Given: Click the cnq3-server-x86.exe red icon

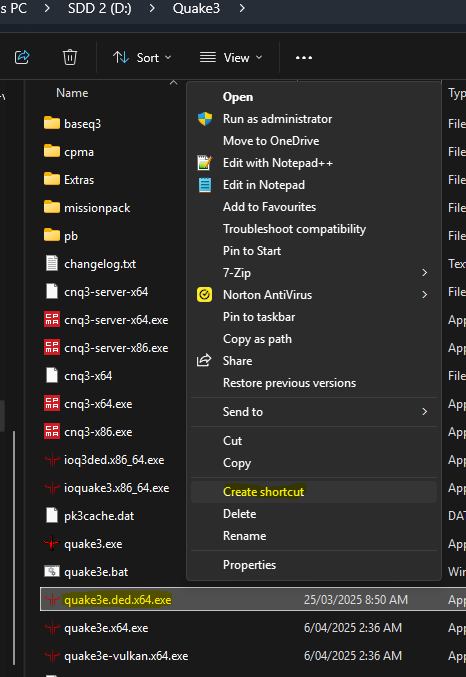Looking at the screenshot, I should click(x=52, y=348).
